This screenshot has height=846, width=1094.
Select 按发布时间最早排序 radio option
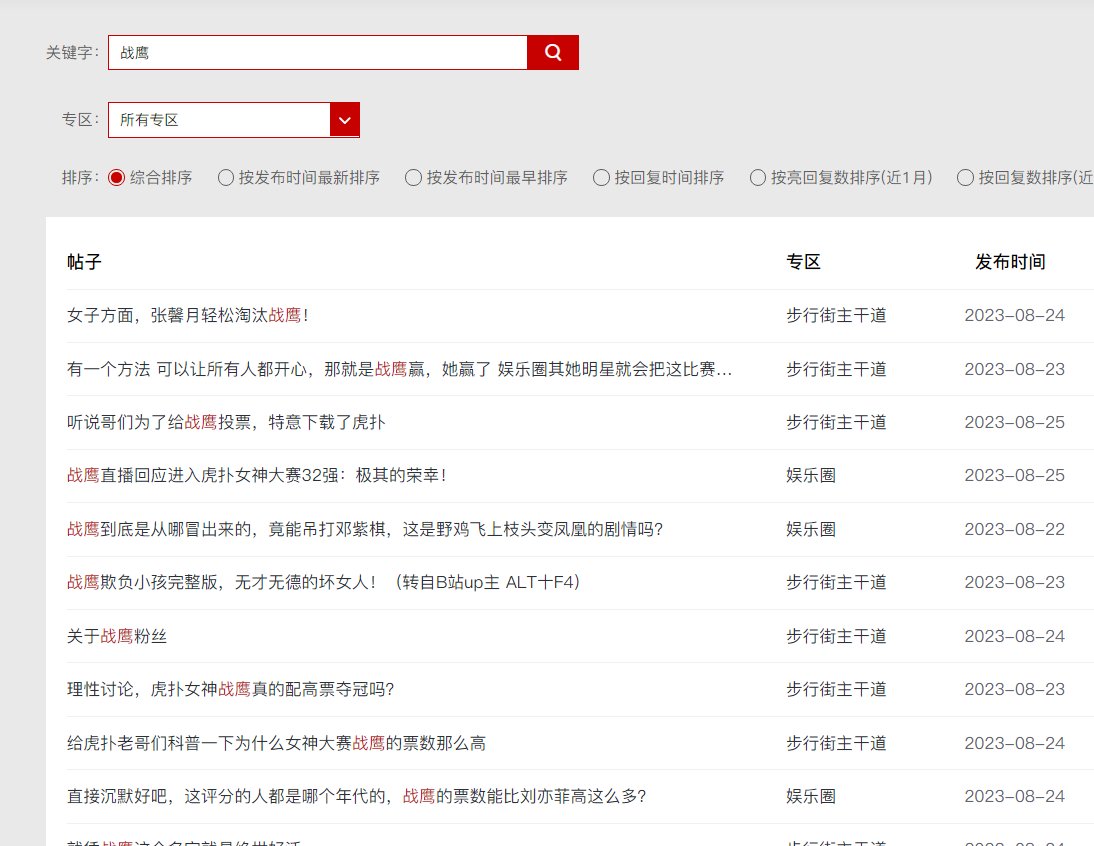tap(413, 178)
